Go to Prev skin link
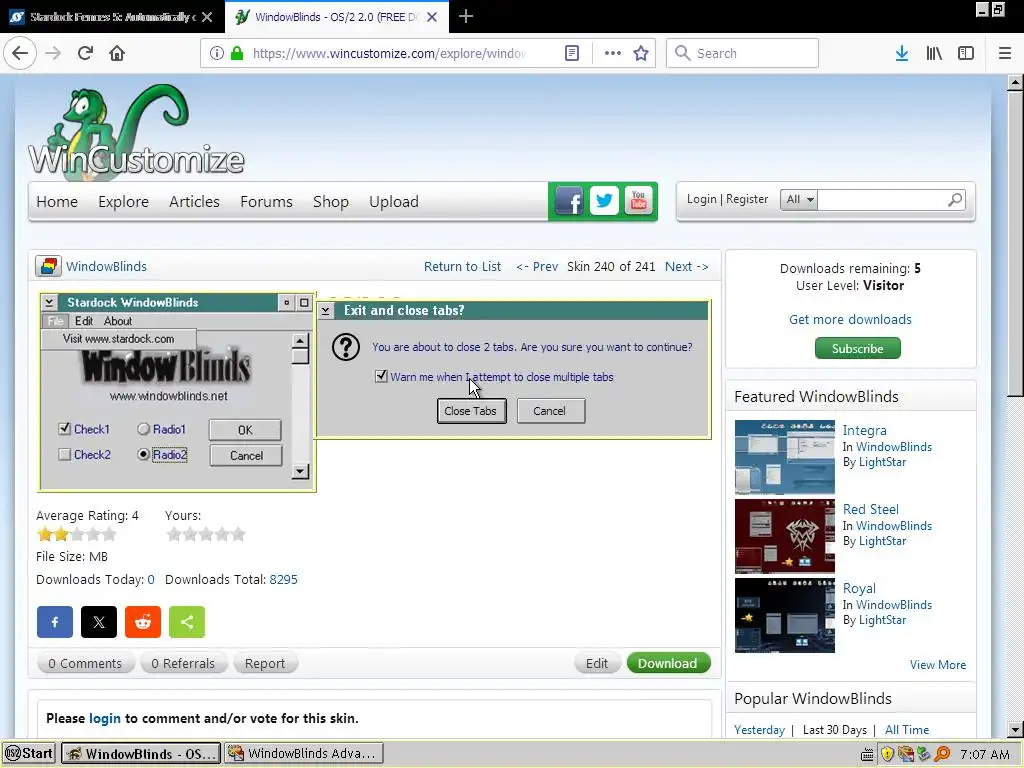 (x=537, y=266)
